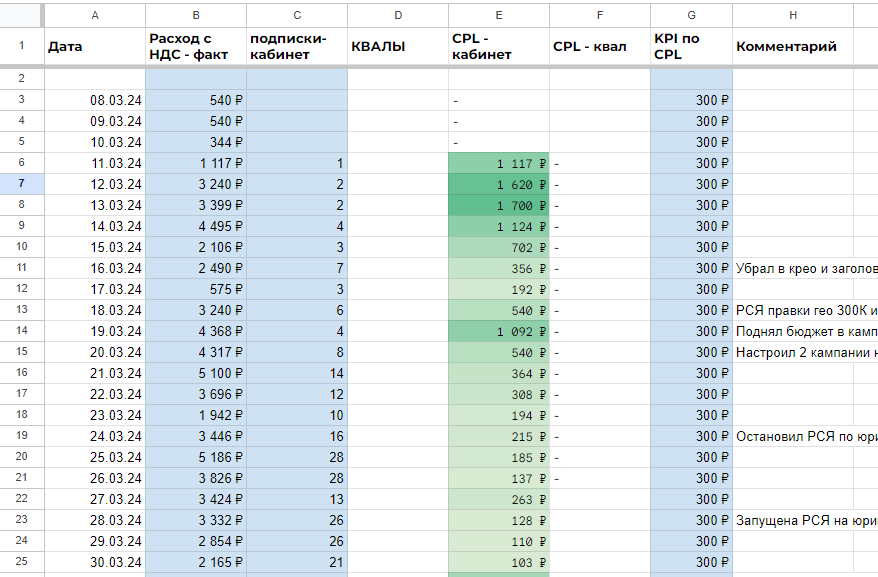Image resolution: width=878 pixels, height=577 pixels.
Task: Click KPI cell 300 ₽ in row 27.03.24
Action: point(692,499)
